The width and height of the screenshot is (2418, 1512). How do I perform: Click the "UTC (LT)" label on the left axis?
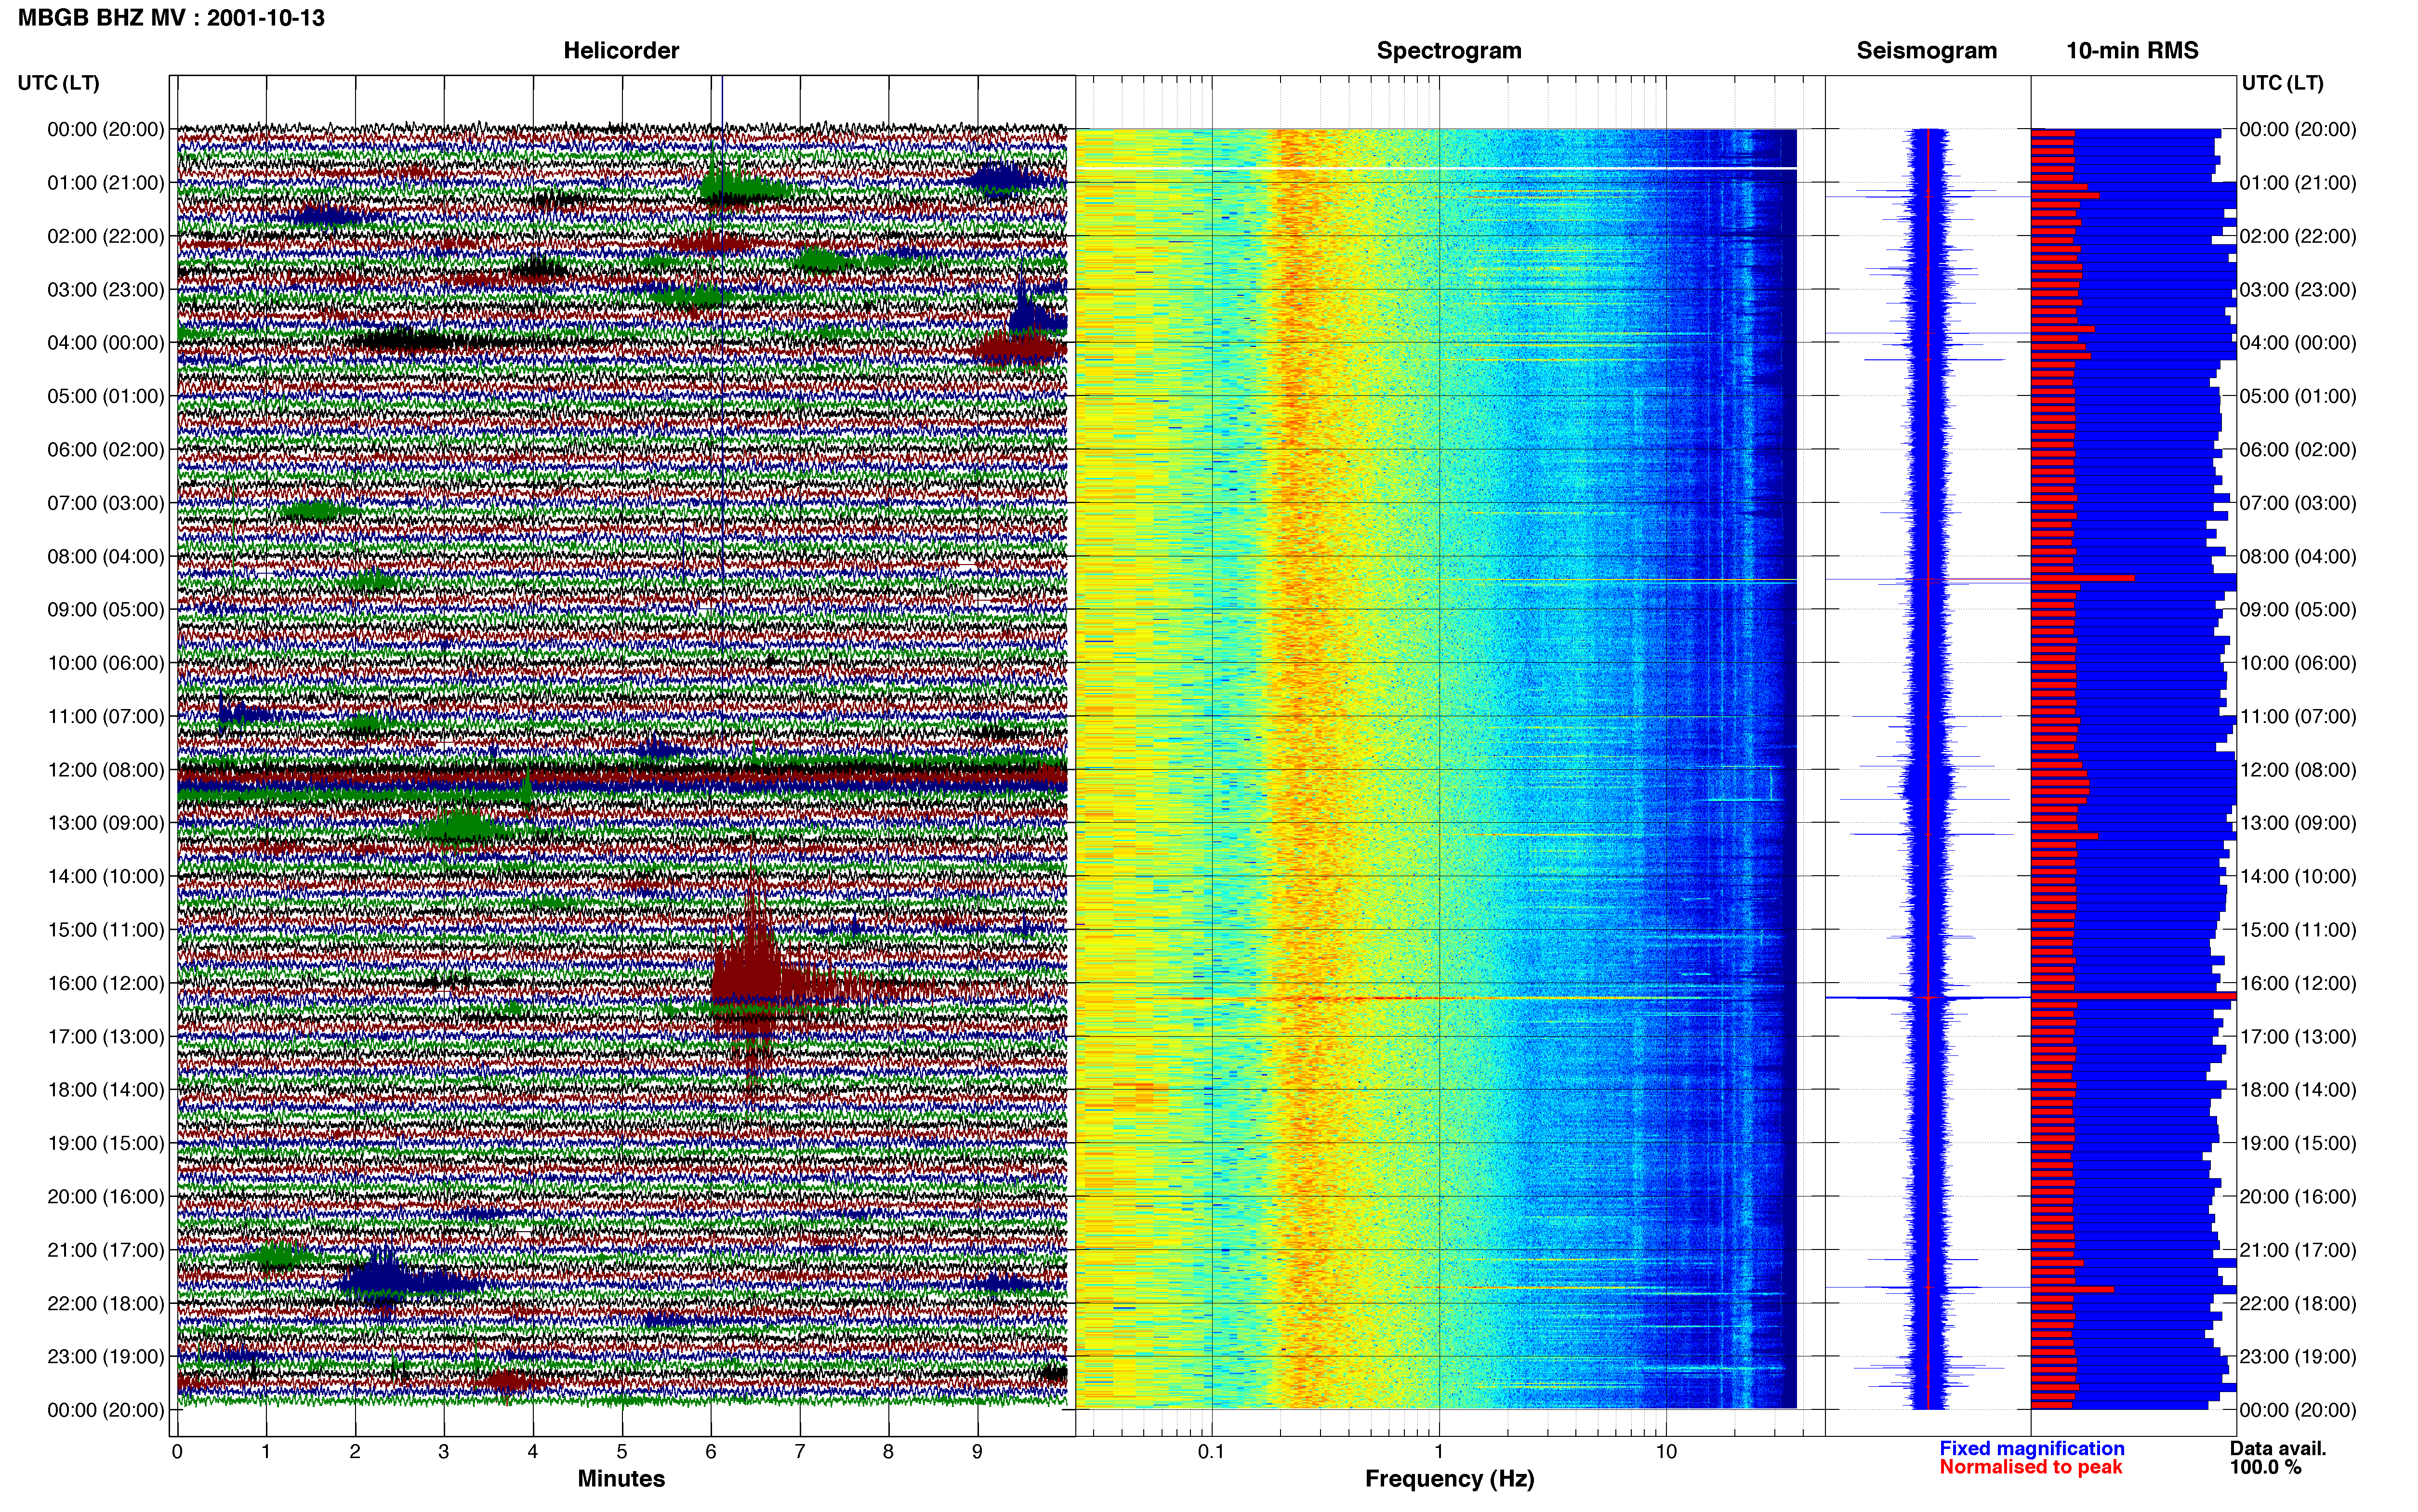click(59, 83)
